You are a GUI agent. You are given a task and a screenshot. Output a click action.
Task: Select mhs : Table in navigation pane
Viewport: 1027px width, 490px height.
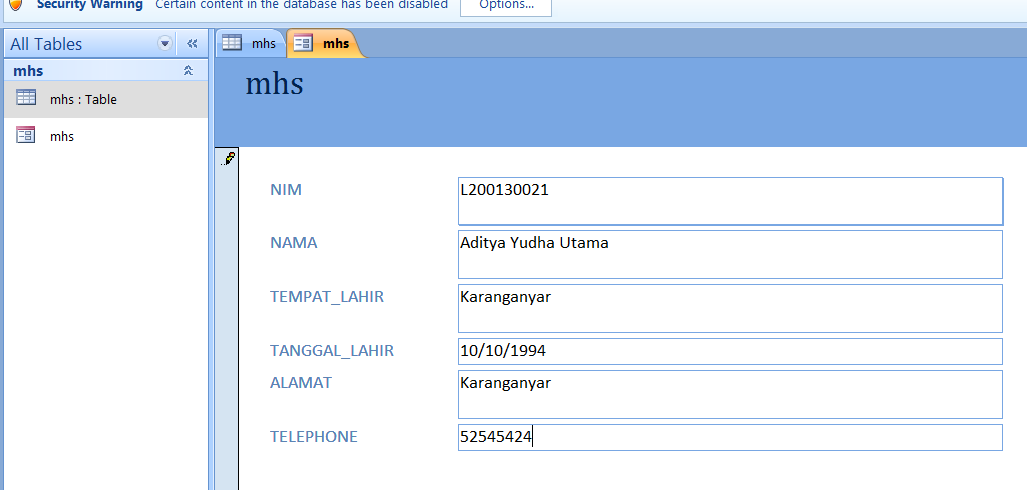coord(104,100)
